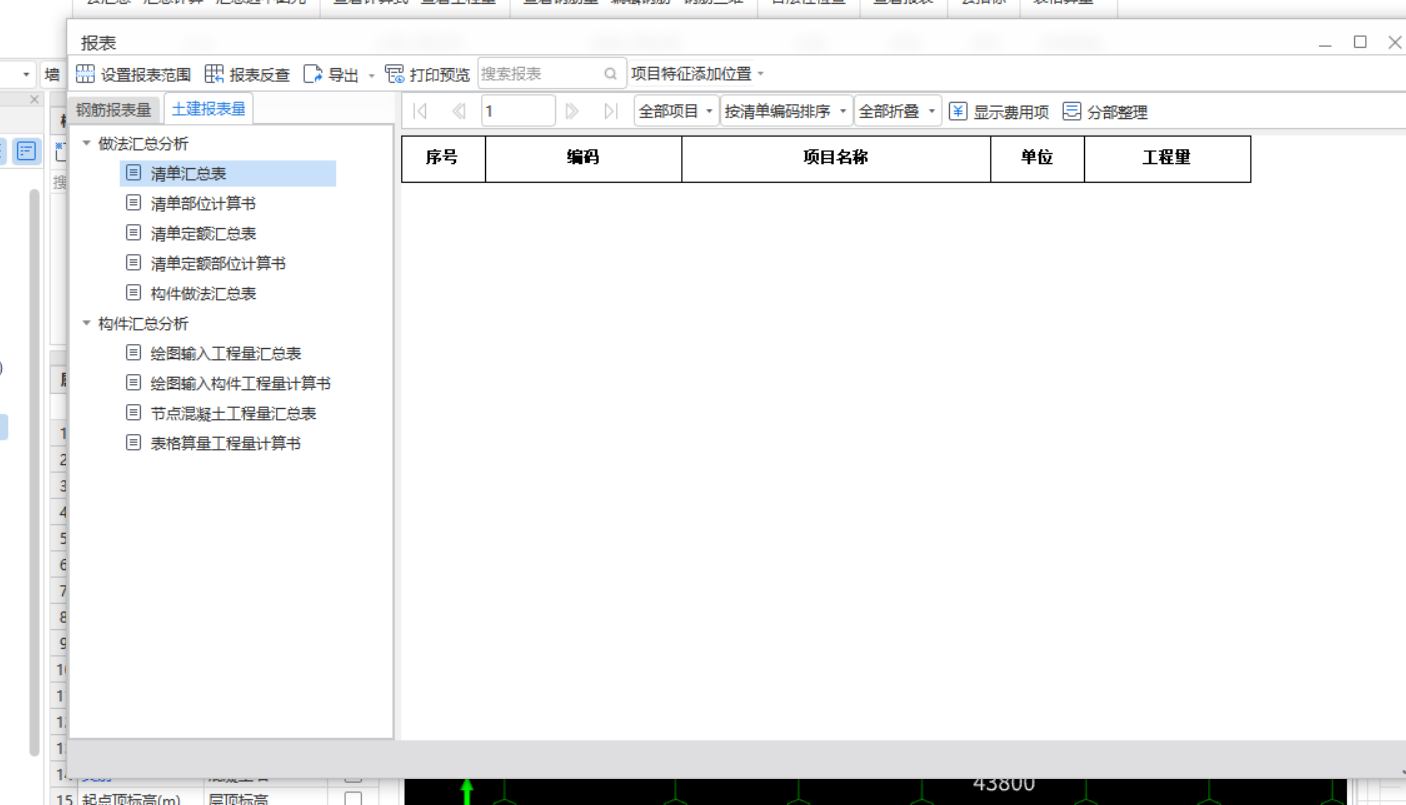Viewport: 1406px width, 805px height.
Task: Click the search magnifier icon
Action: pos(611,74)
